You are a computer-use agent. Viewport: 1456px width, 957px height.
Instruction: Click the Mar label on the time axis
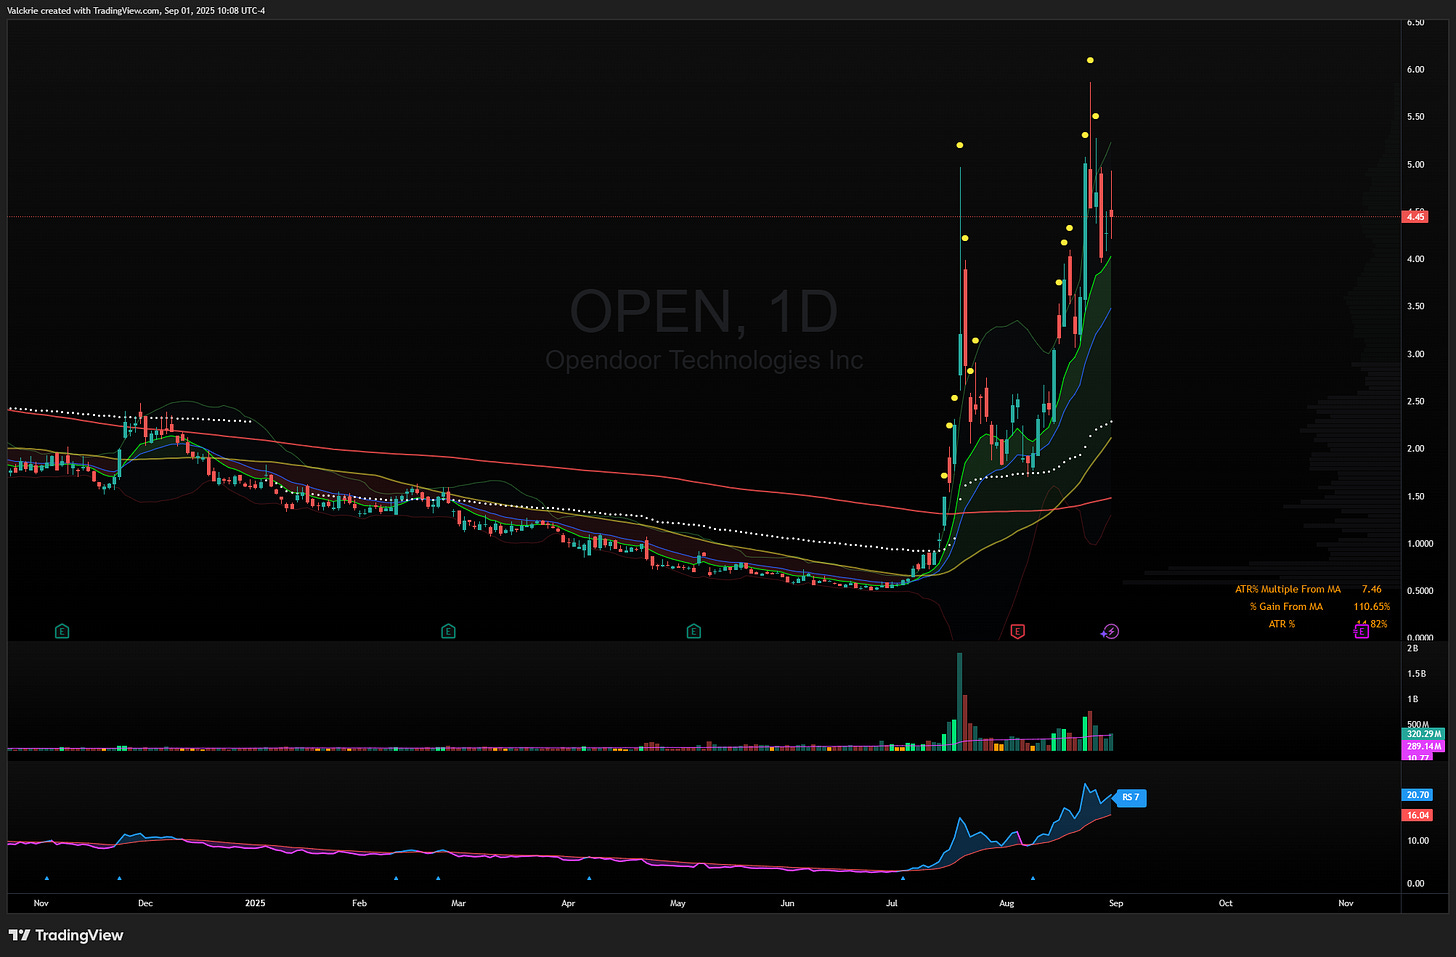click(458, 903)
